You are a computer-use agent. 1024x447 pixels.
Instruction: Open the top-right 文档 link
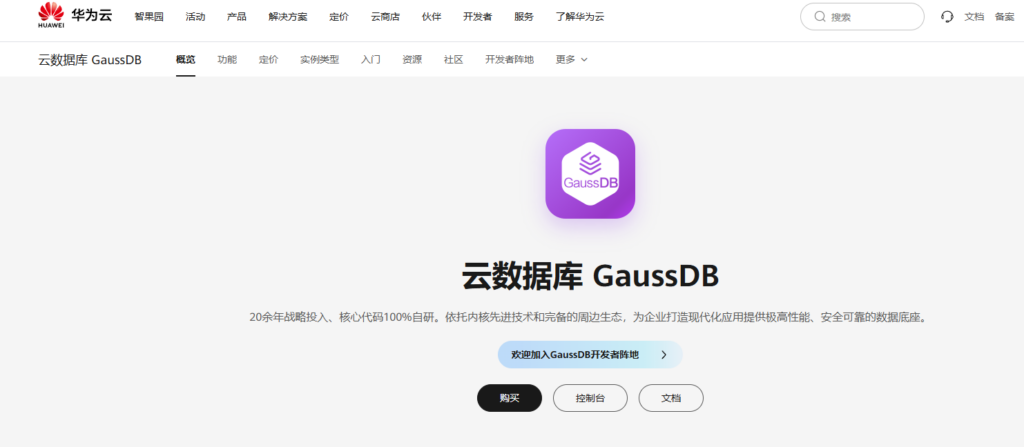(x=974, y=17)
